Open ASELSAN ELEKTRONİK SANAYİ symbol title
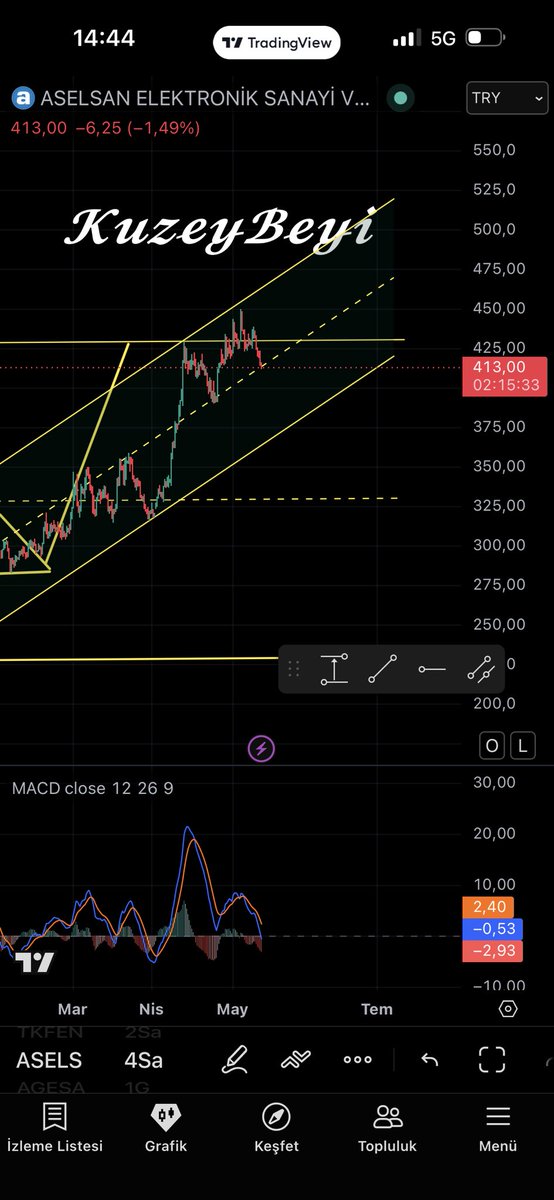The image size is (554, 1200). pos(205,98)
